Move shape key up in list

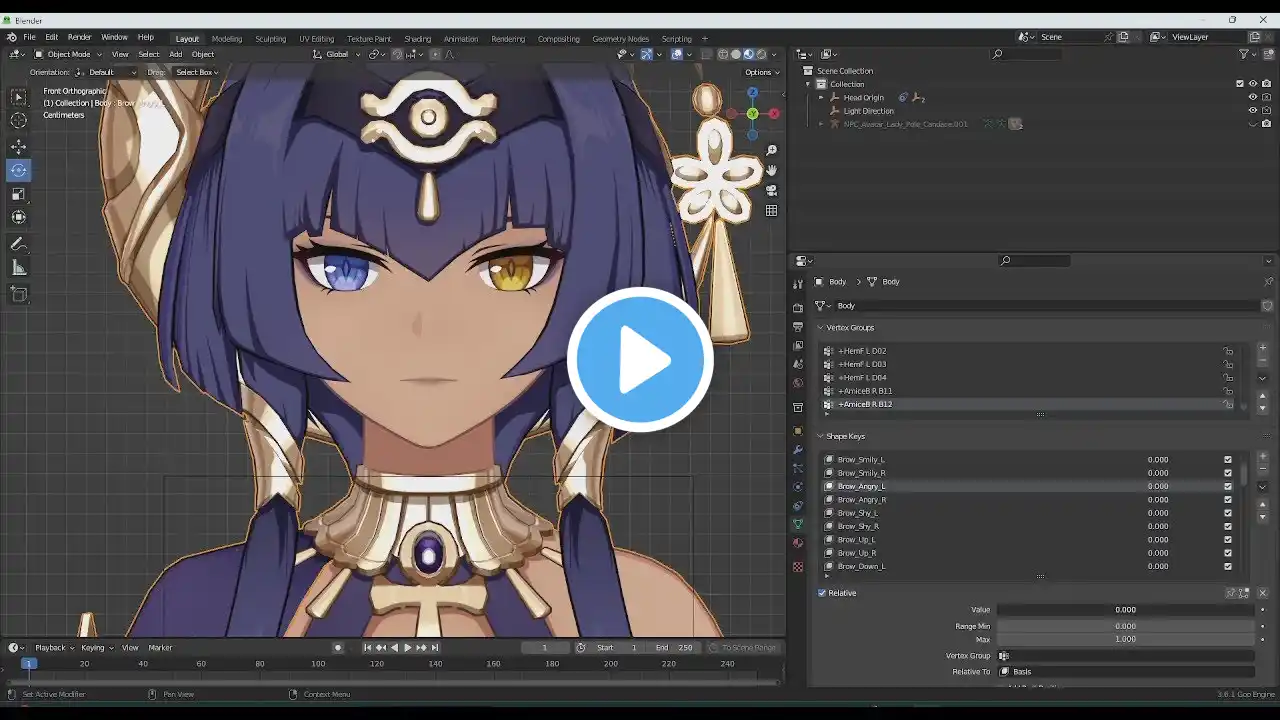click(x=1263, y=505)
